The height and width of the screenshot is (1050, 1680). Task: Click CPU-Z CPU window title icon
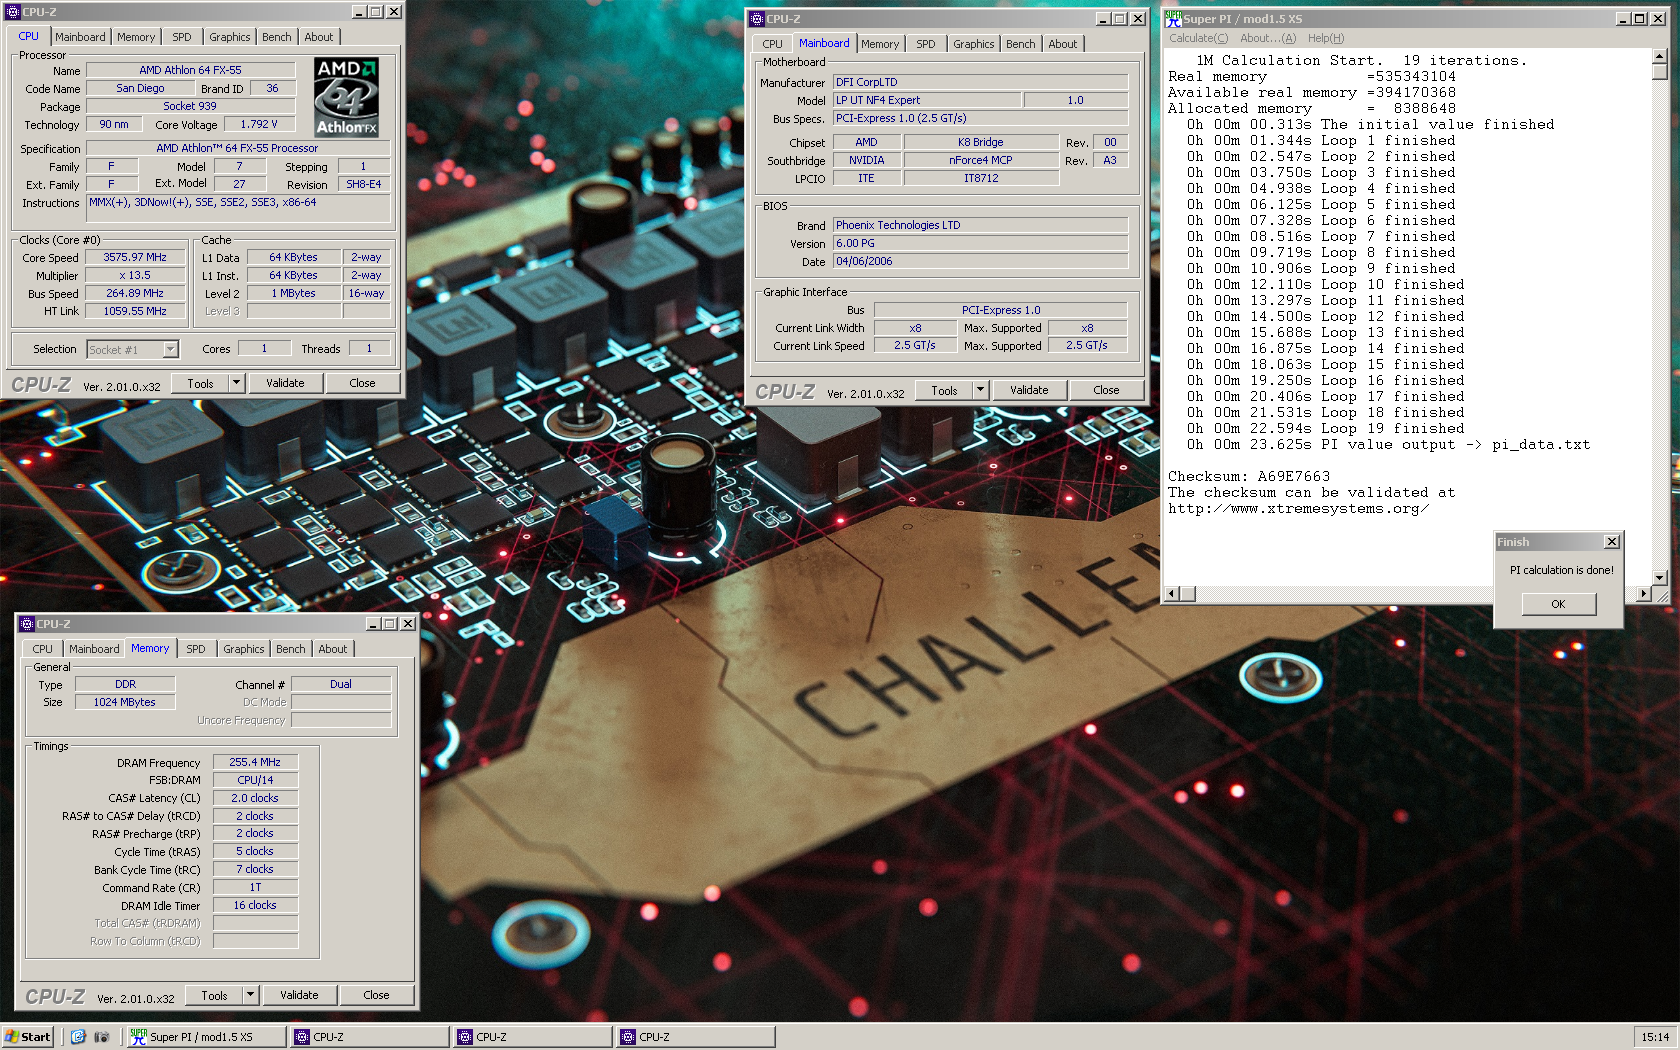(x=13, y=12)
